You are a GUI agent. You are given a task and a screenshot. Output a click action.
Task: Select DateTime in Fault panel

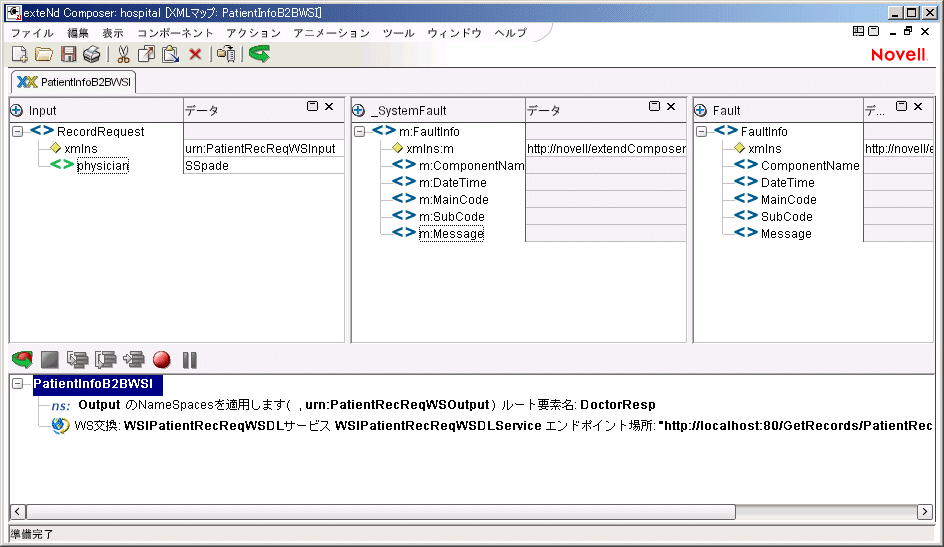point(787,182)
